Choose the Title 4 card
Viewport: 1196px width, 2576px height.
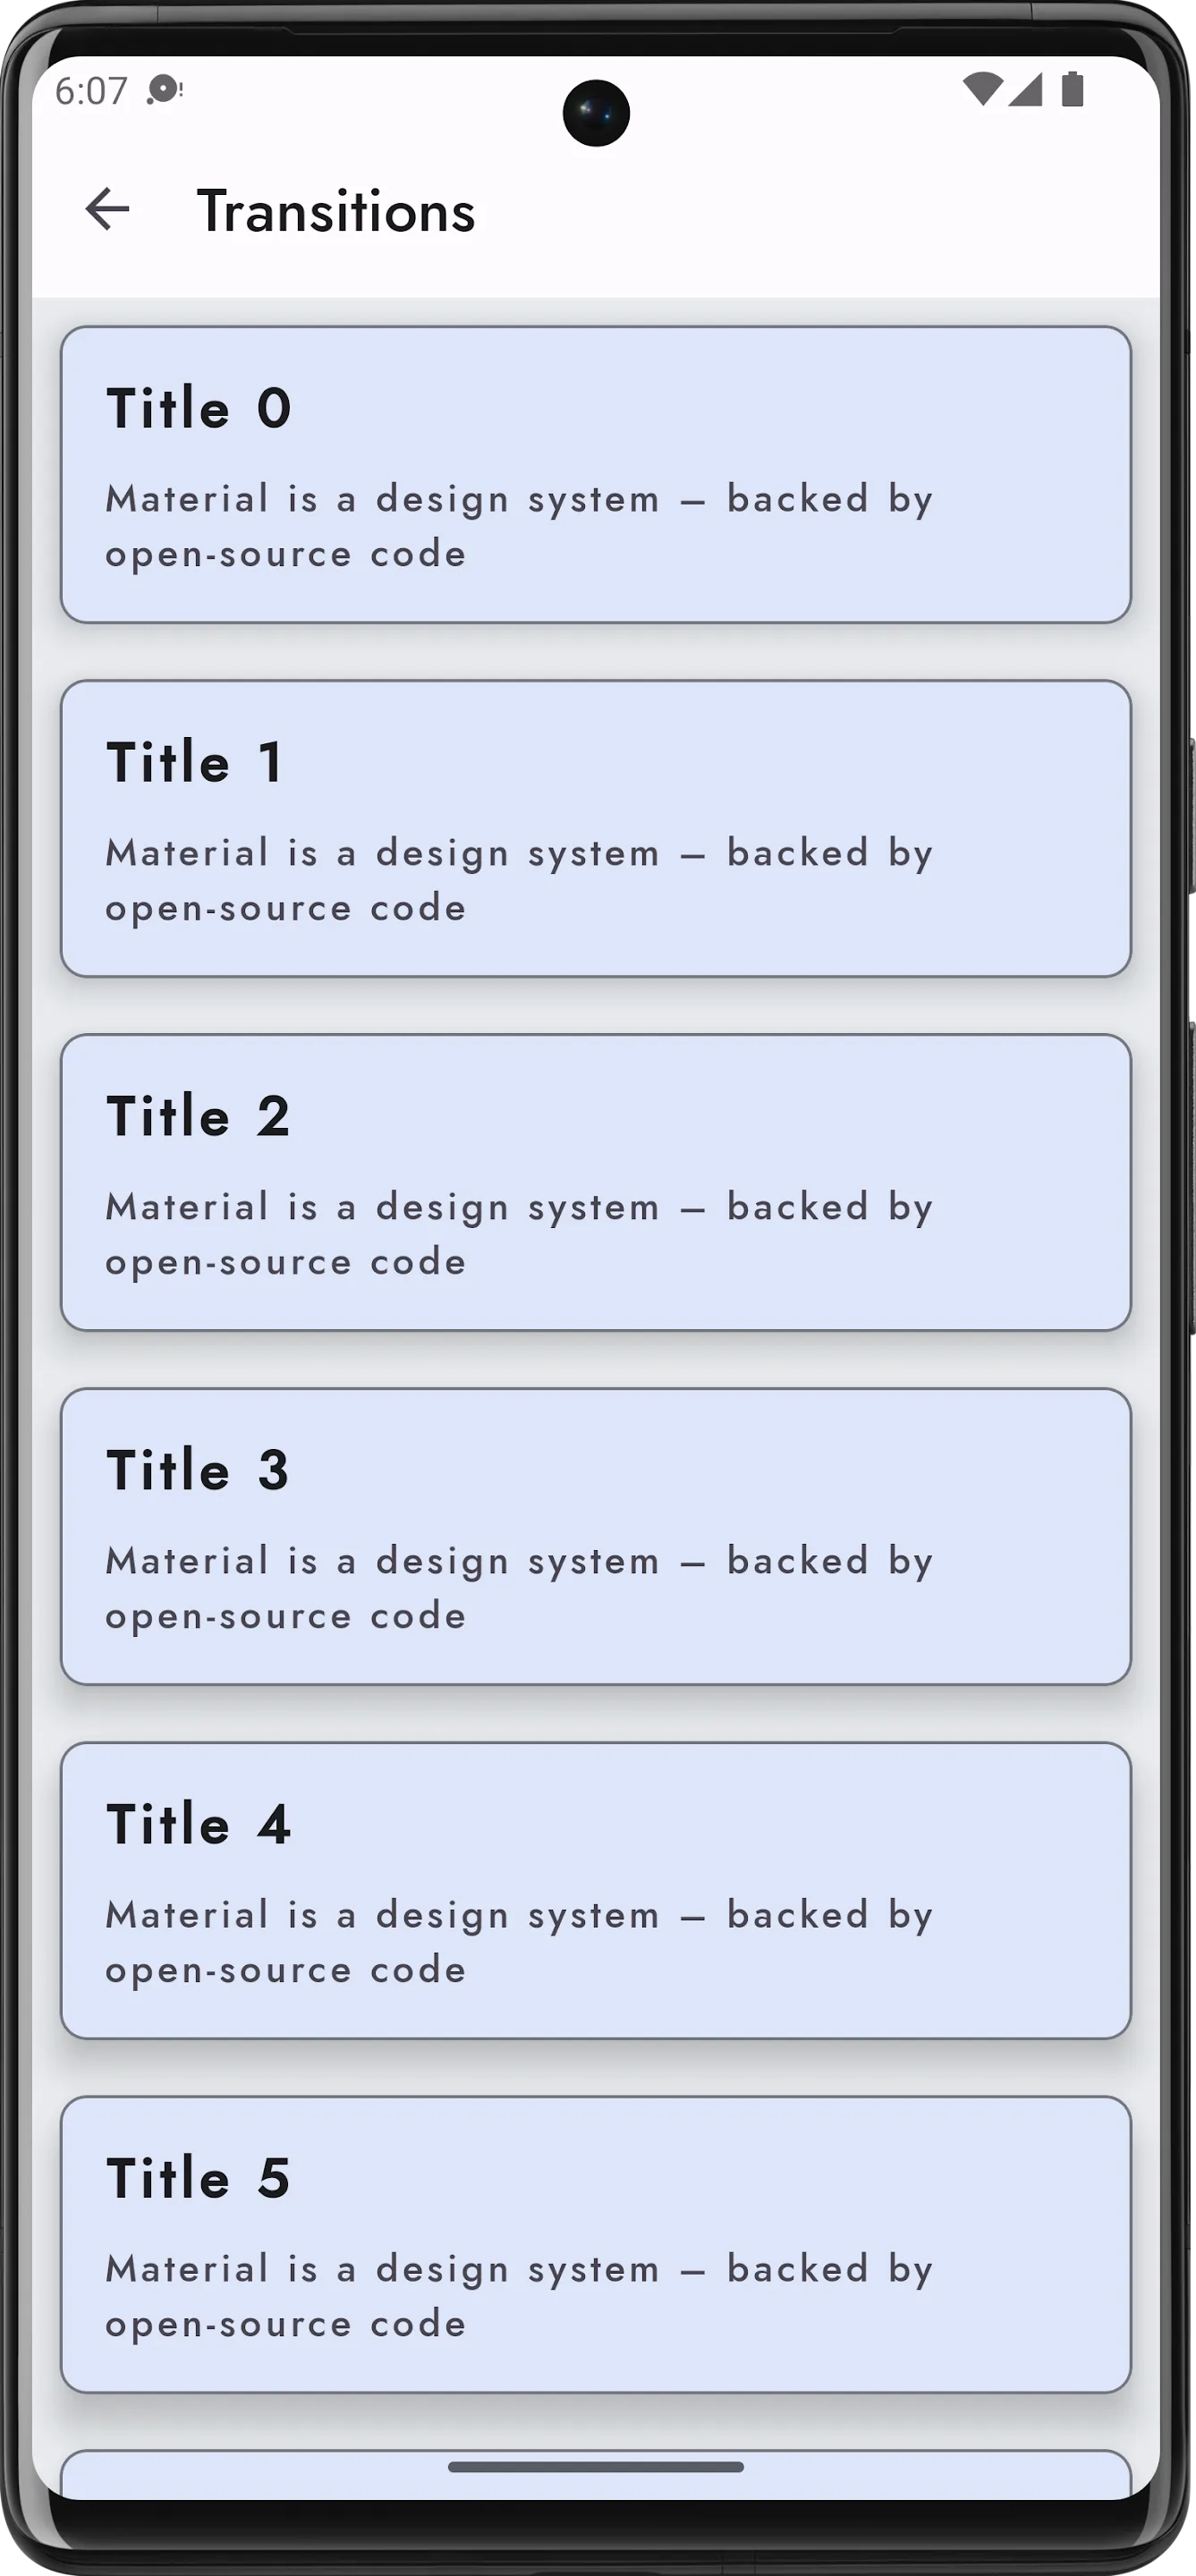click(596, 1891)
